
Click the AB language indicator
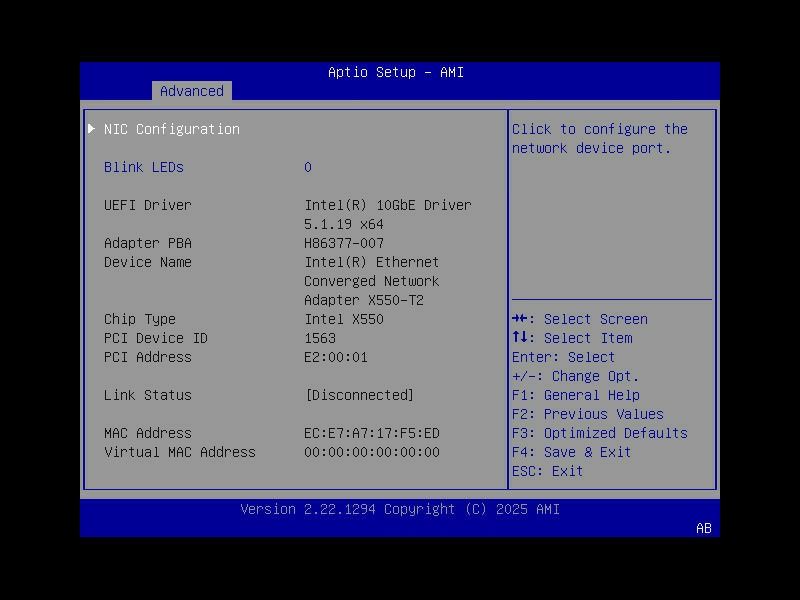[x=702, y=529]
